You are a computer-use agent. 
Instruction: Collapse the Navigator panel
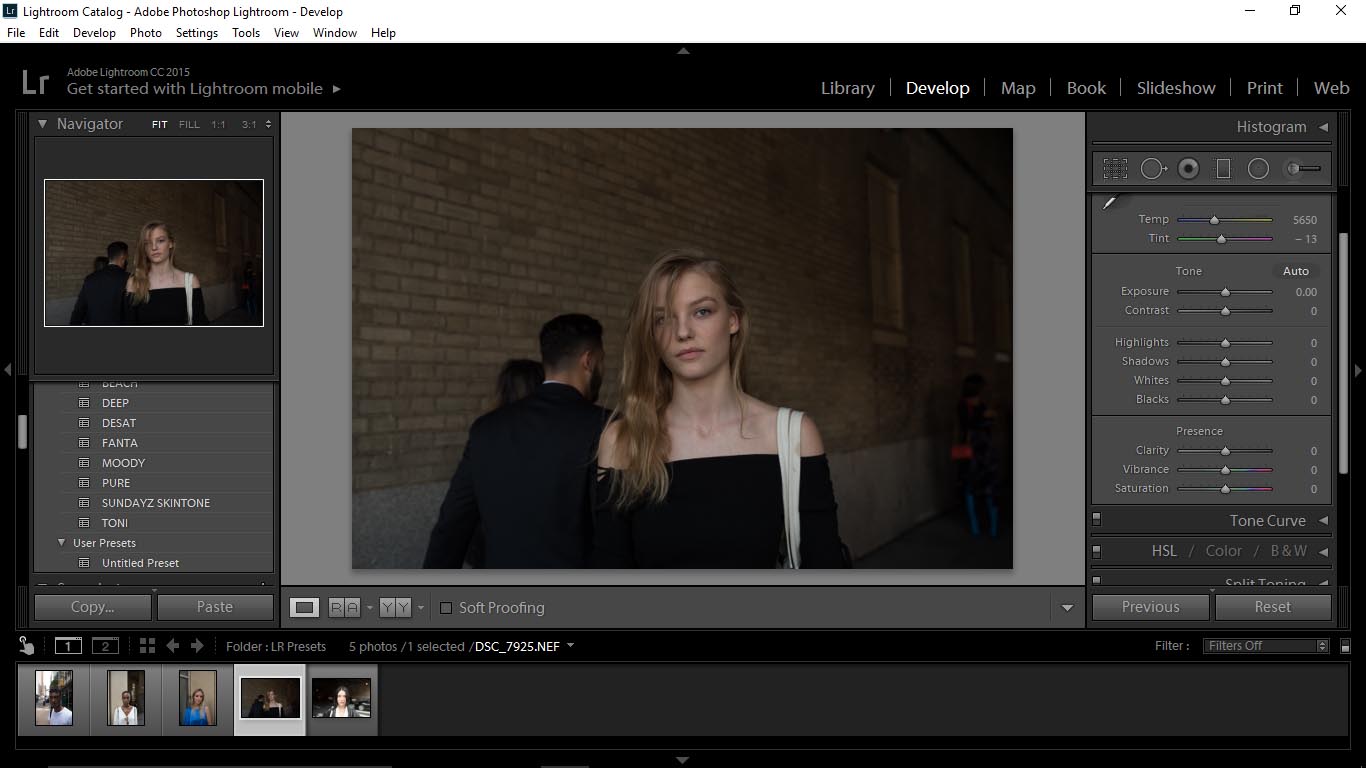coord(42,124)
